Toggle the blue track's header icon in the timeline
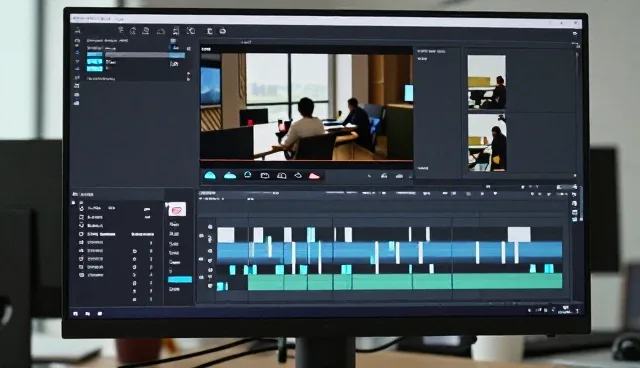 [210, 251]
